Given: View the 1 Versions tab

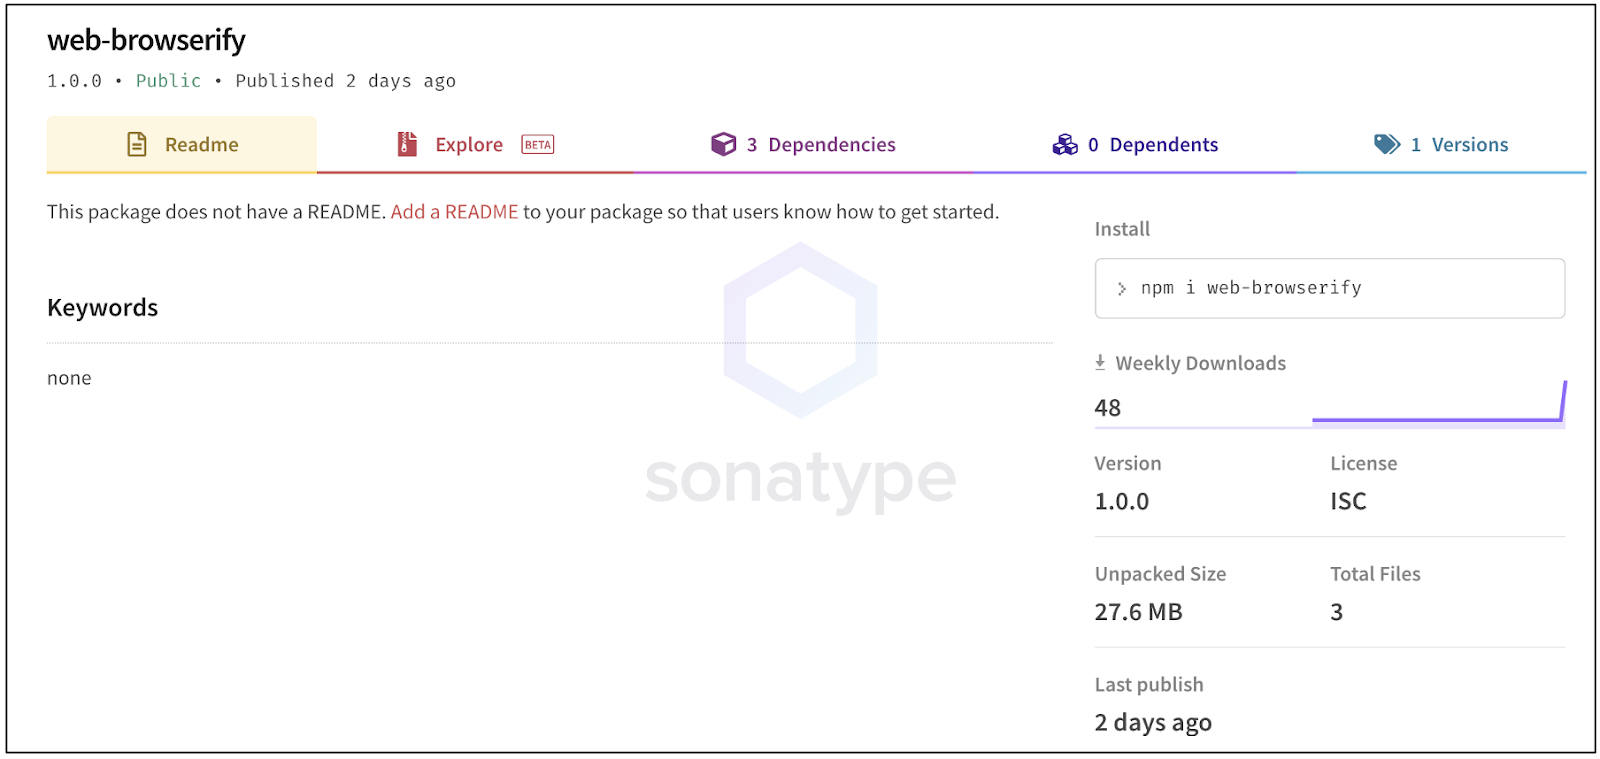Looking at the screenshot, I should pyautogui.click(x=1459, y=145).
